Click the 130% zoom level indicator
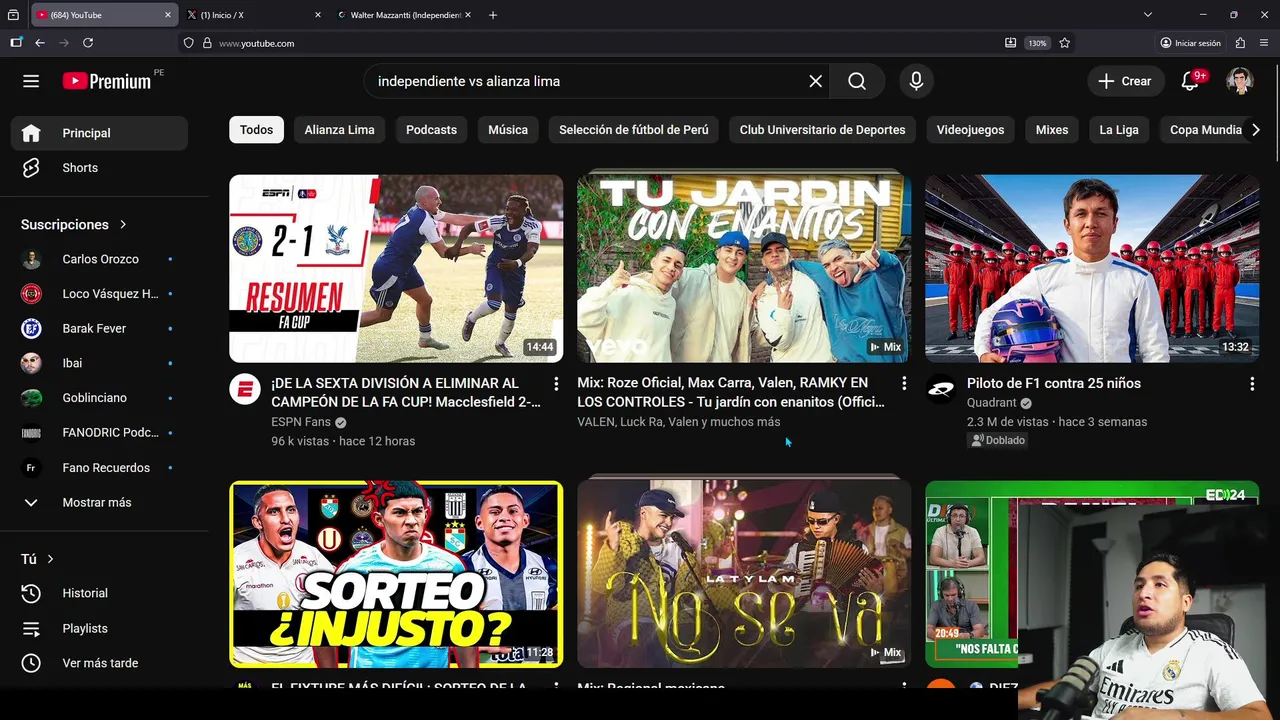This screenshot has width=1280, height=720. point(1038,43)
